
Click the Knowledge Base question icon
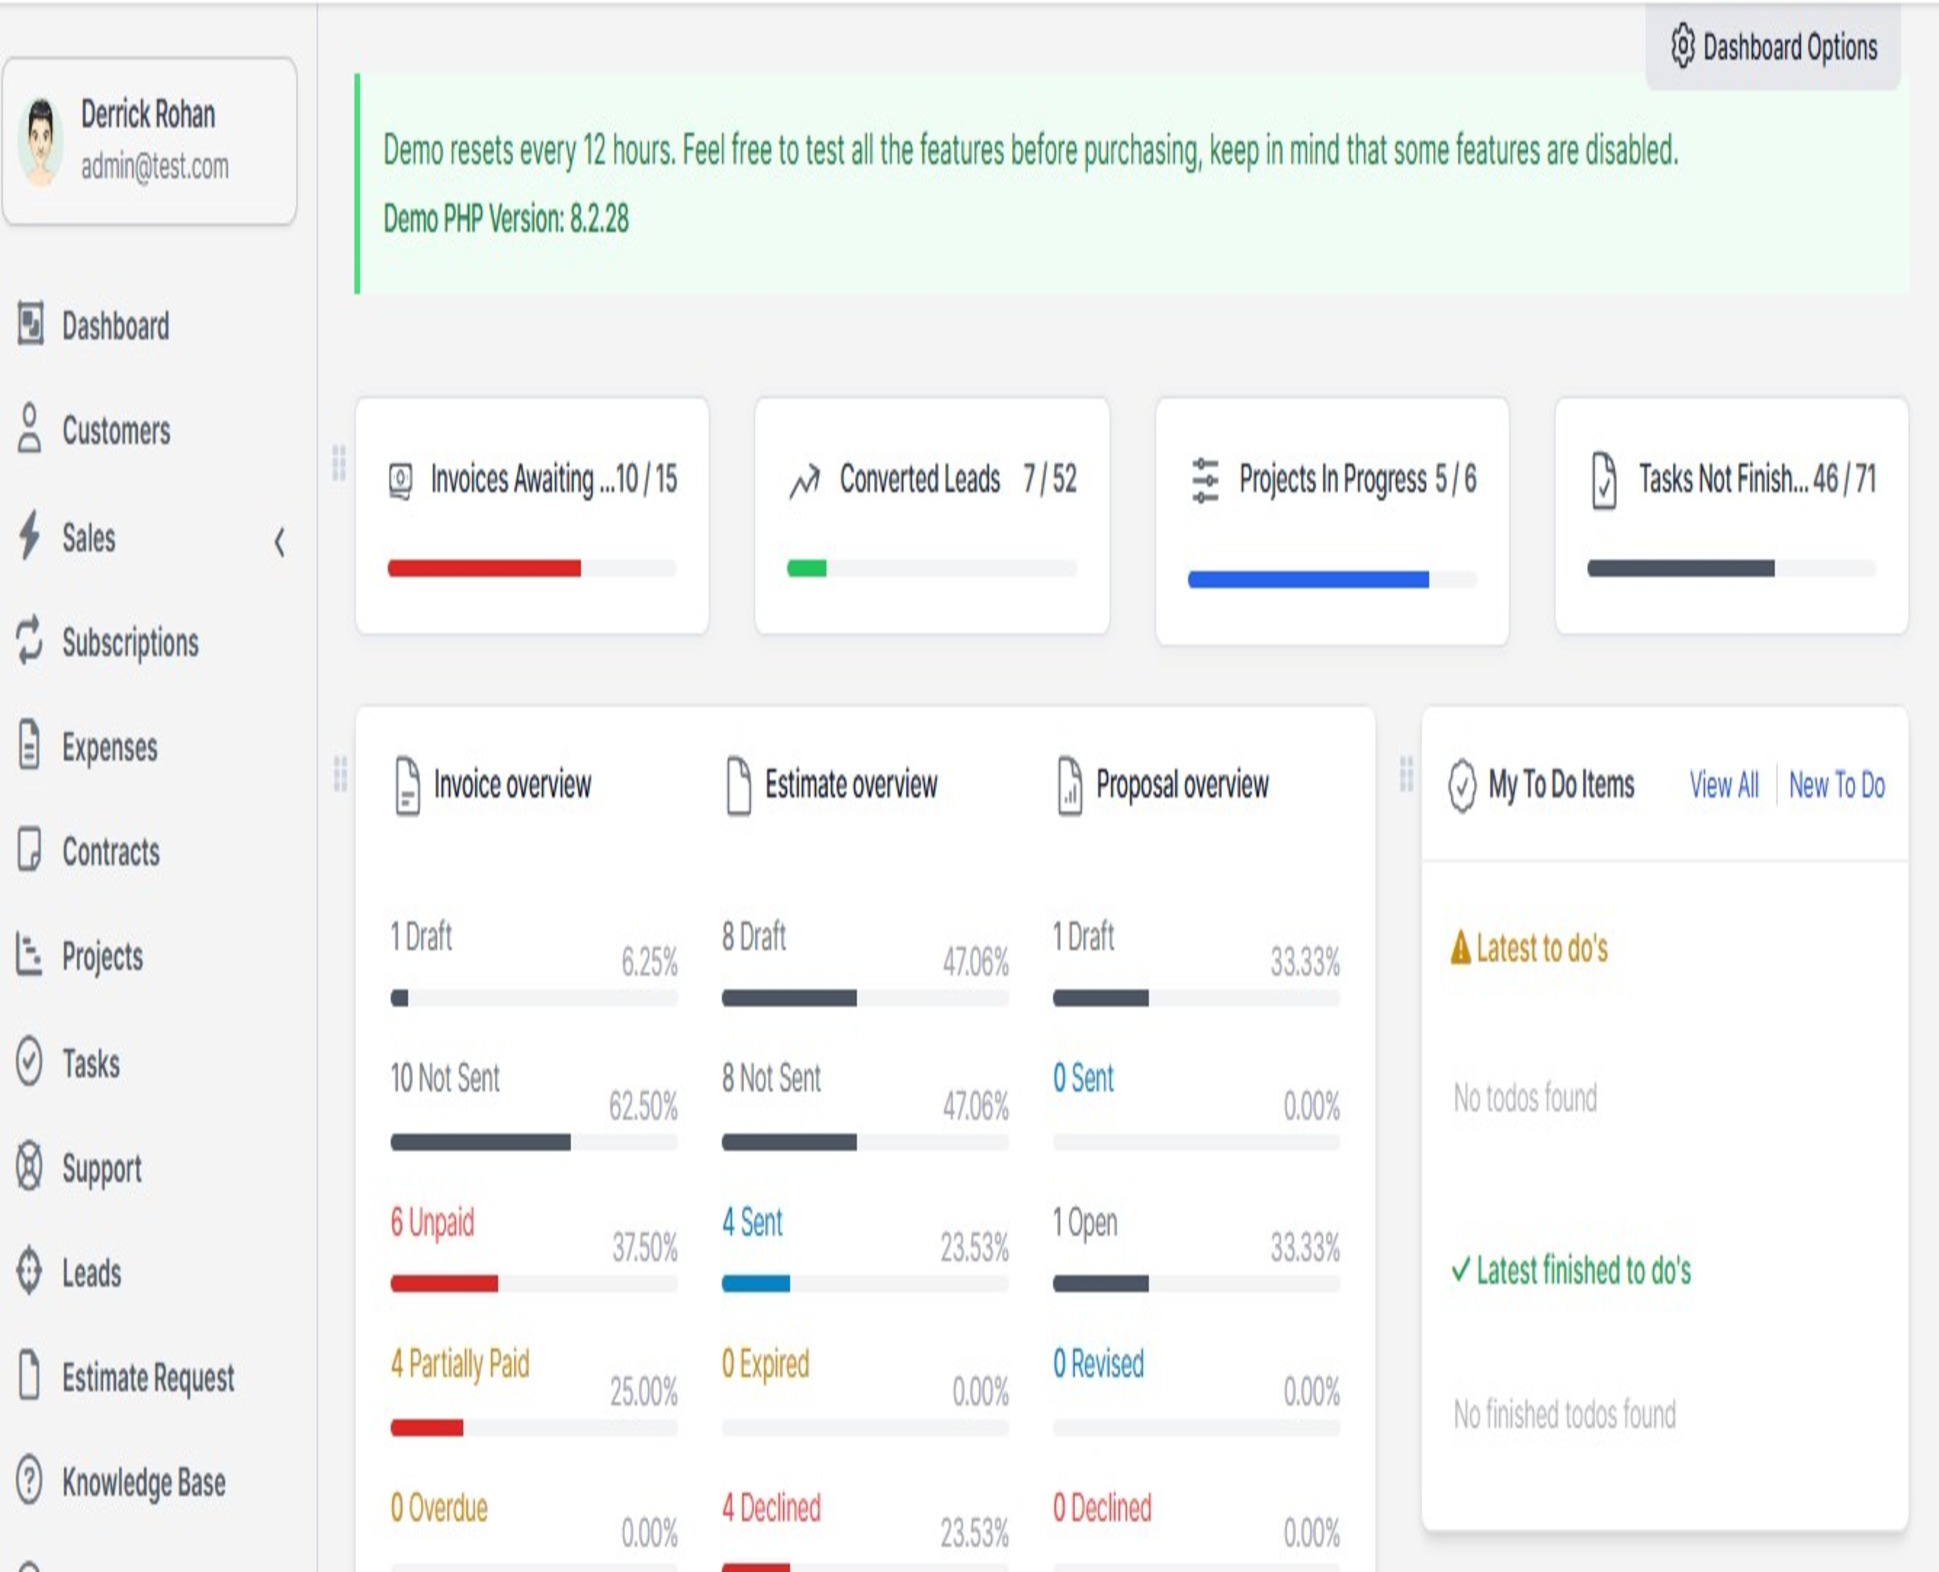click(x=30, y=1480)
